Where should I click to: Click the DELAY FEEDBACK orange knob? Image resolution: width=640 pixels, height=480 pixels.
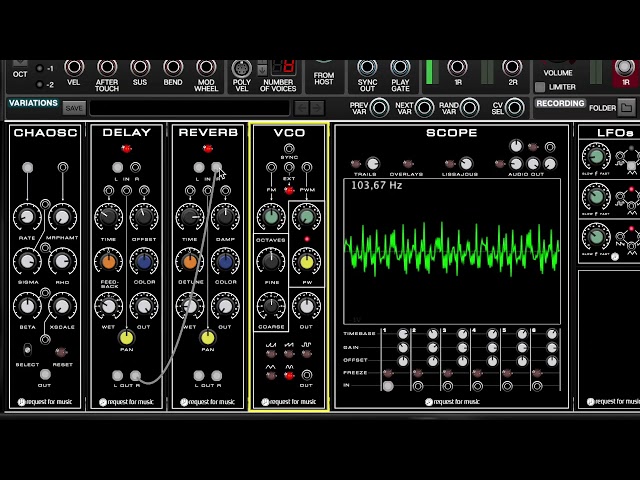coord(109,262)
